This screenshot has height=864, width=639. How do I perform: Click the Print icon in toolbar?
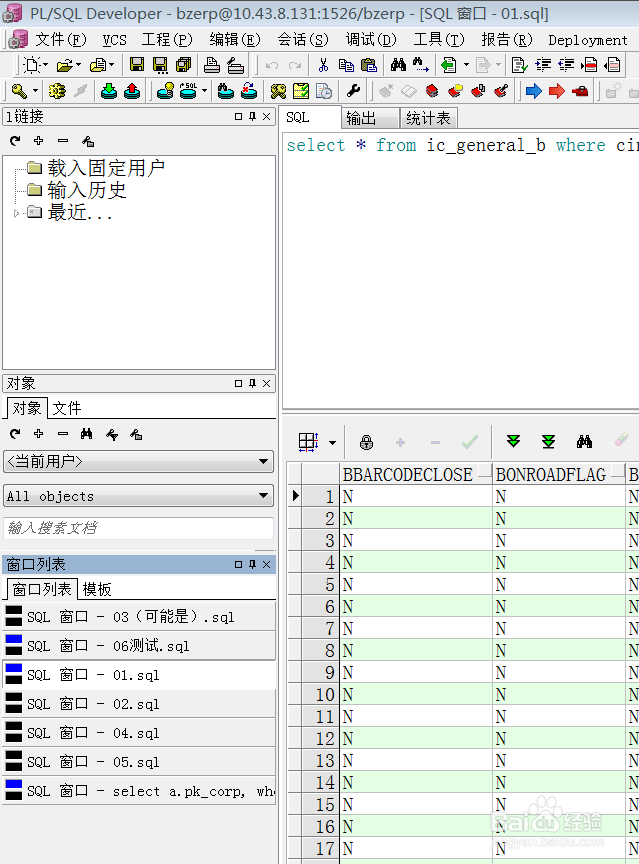[212, 65]
